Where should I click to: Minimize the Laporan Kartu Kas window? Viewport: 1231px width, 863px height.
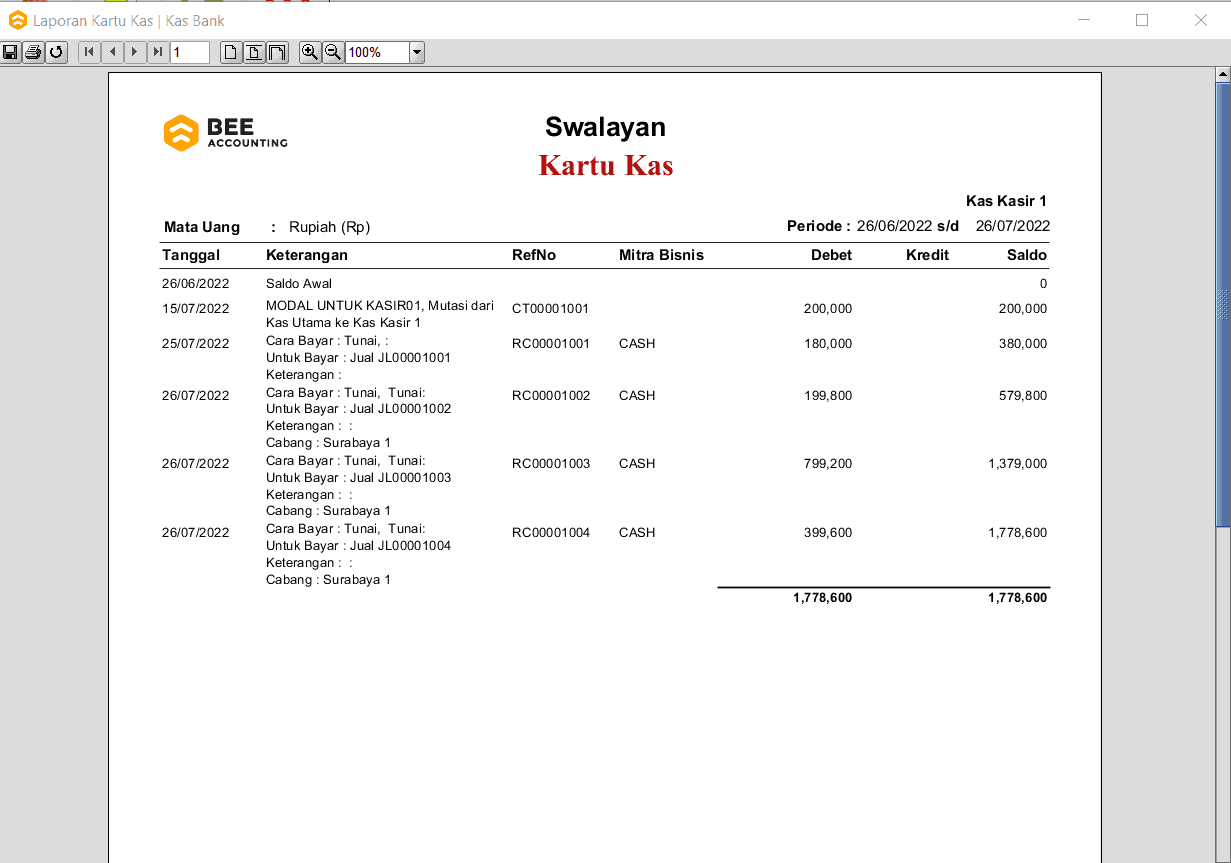pos(1083,20)
